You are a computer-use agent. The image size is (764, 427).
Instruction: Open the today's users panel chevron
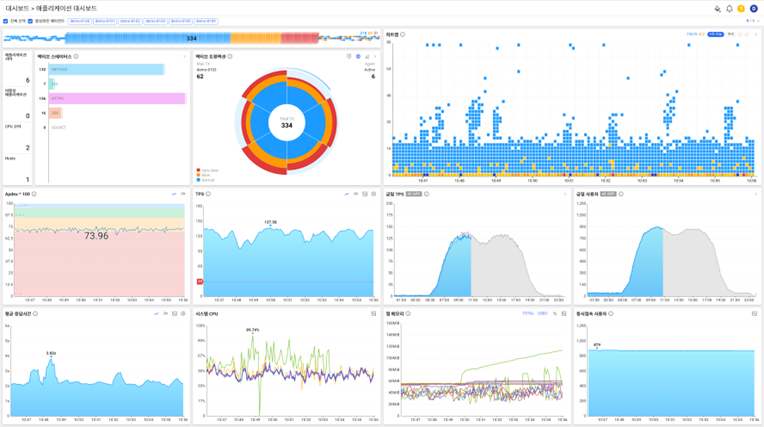[756, 194]
